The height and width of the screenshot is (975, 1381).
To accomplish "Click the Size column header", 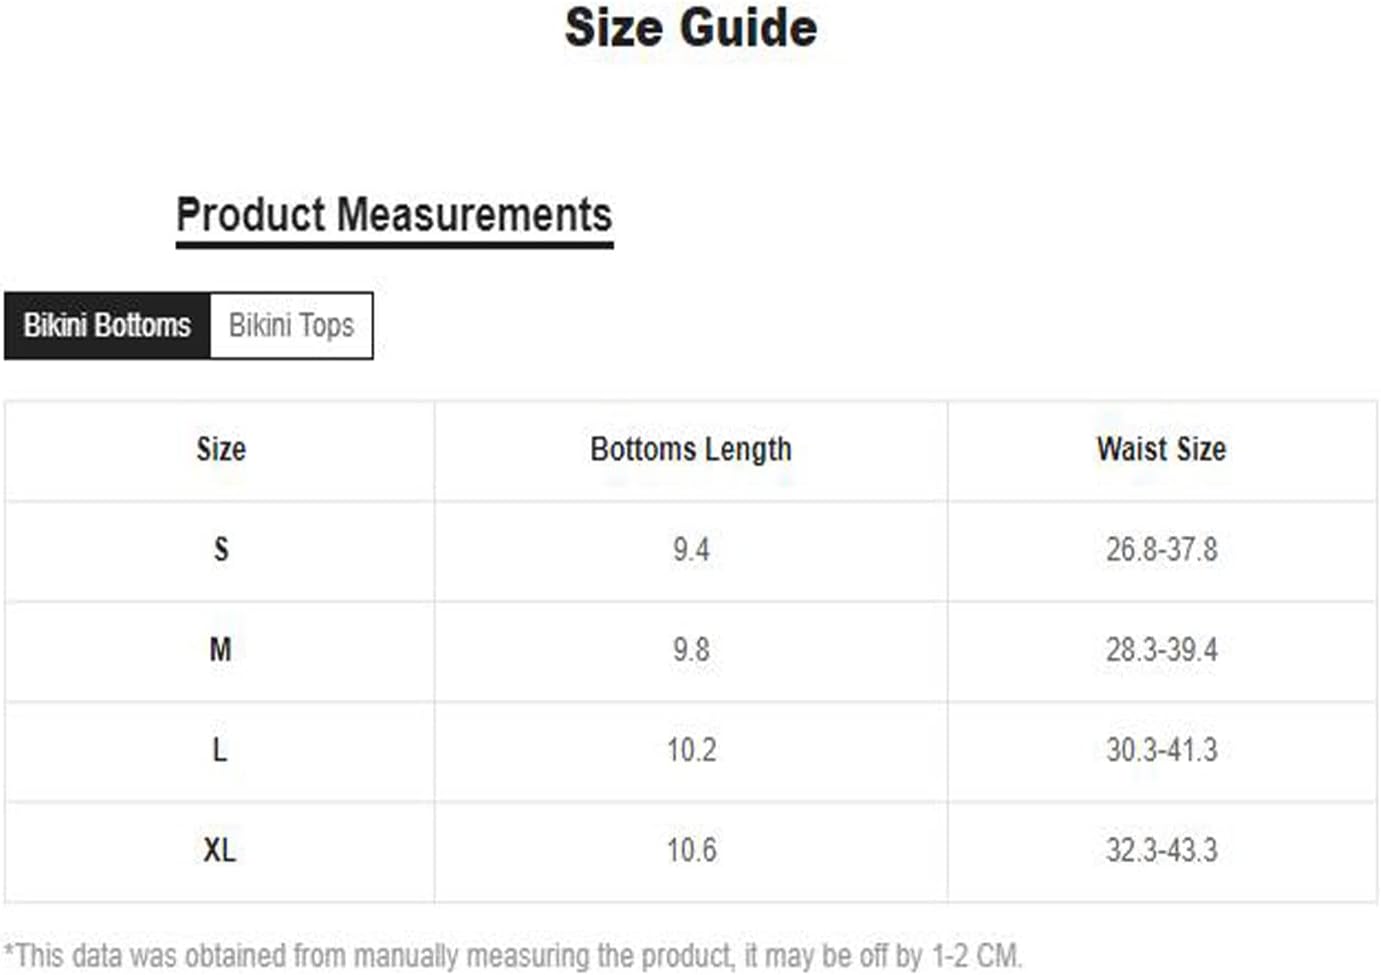I will point(221,450).
